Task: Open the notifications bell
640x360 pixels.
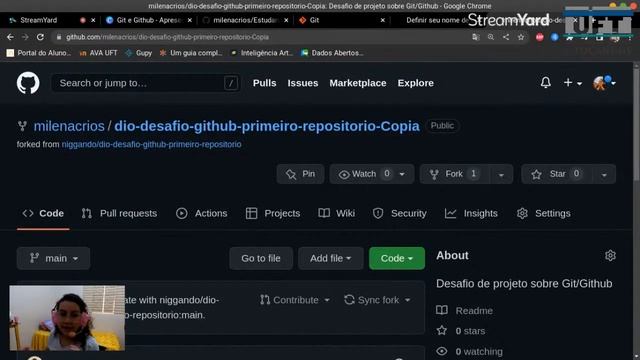Action: [546, 82]
